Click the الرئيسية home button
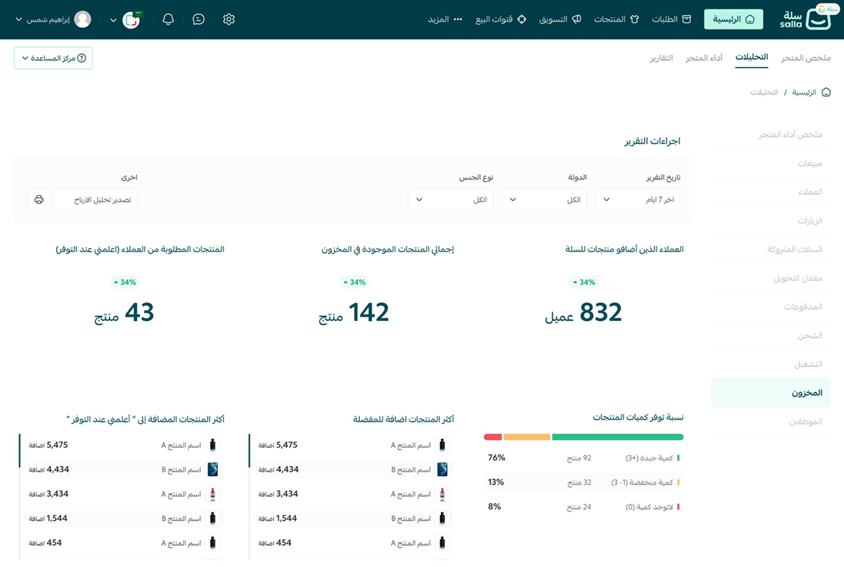This screenshot has width=844, height=567. point(733,19)
